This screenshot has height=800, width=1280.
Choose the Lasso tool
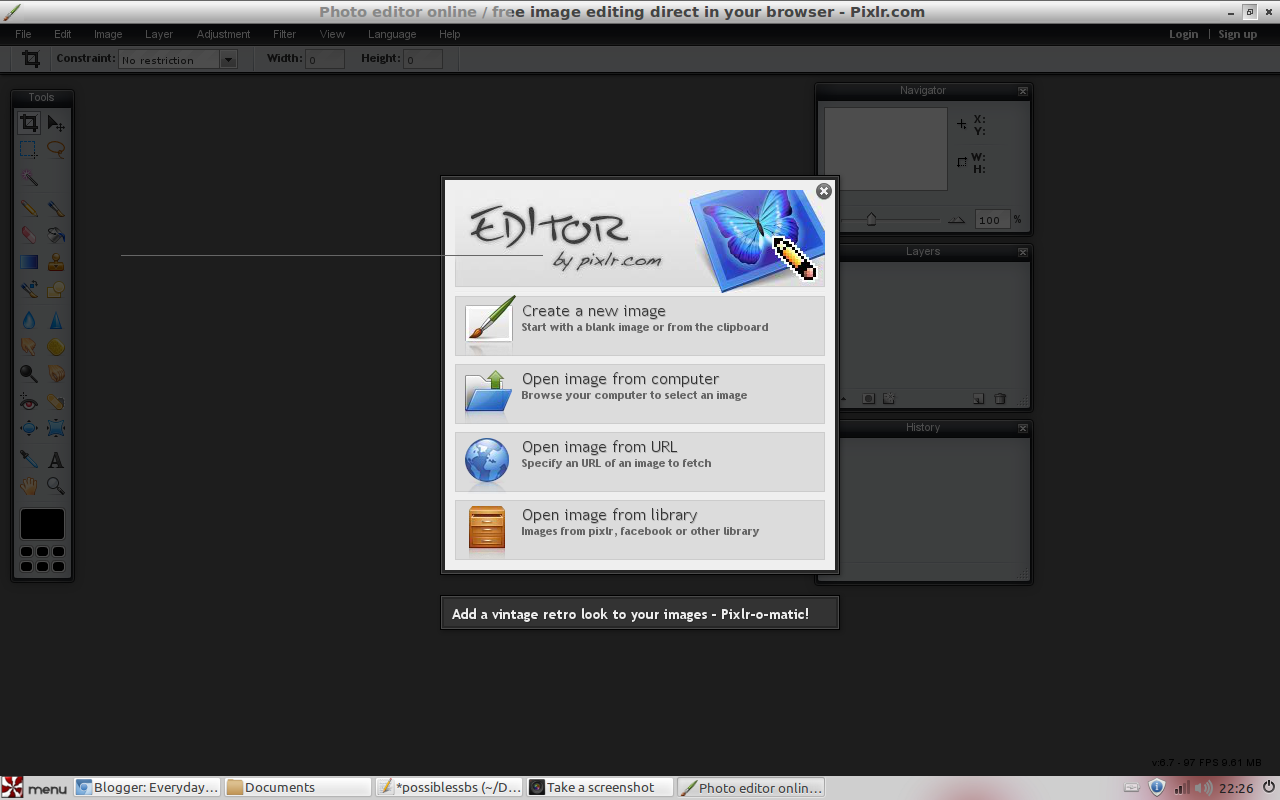pos(56,150)
